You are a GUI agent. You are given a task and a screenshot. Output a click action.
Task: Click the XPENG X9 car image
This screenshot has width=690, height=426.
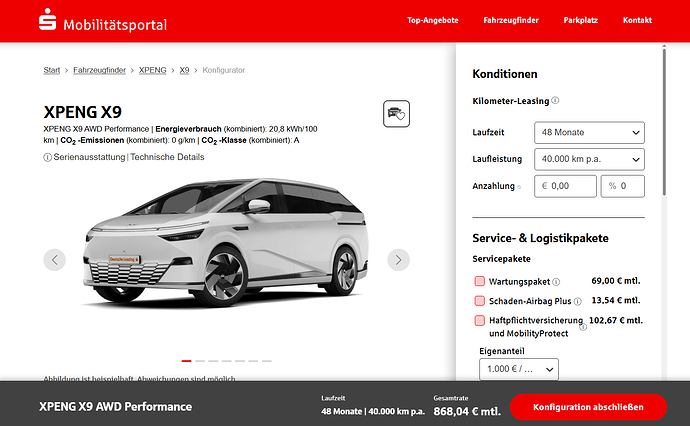tap(226, 243)
